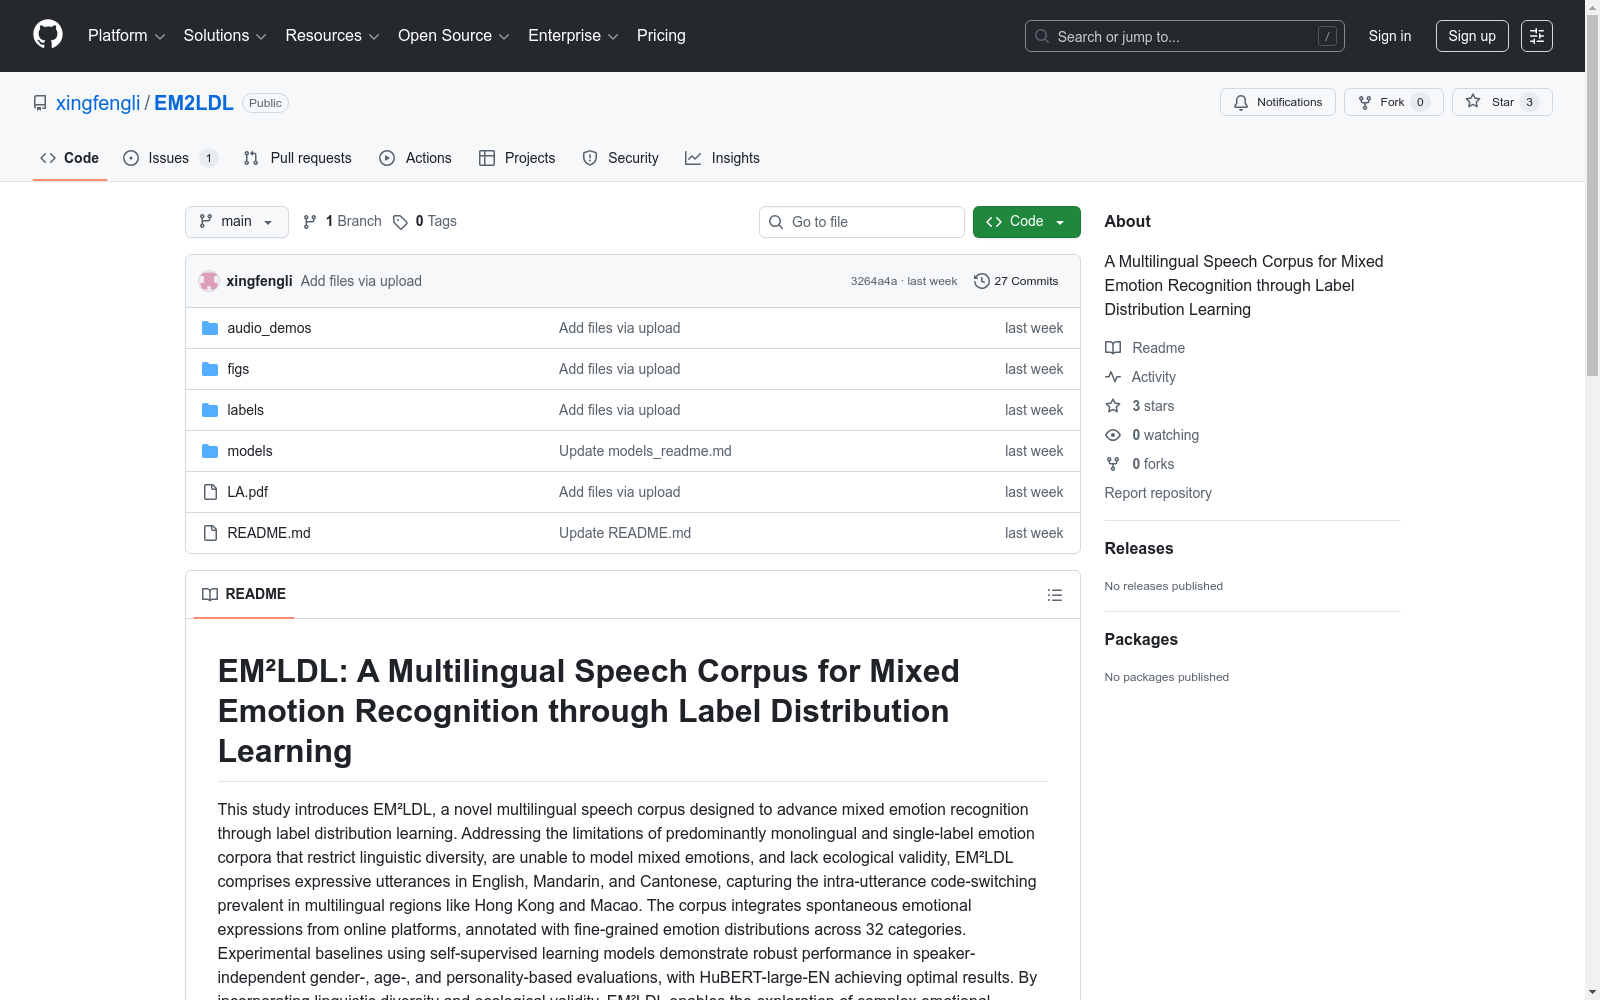
Task: Click the README.md file icon
Action: coord(210,533)
